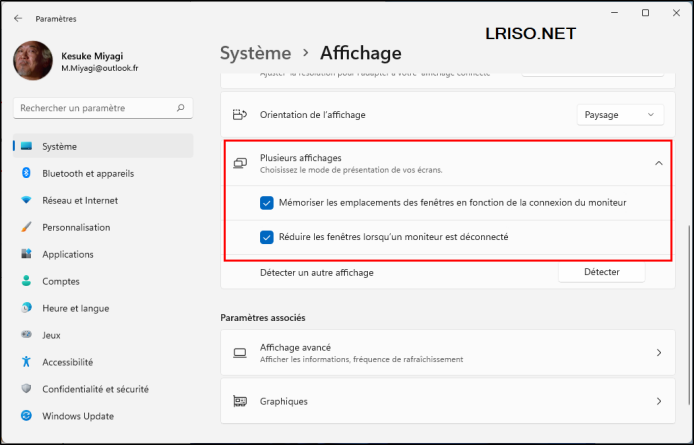Select Comptes in the sidebar

pyautogui.click(x=61, y=281)
